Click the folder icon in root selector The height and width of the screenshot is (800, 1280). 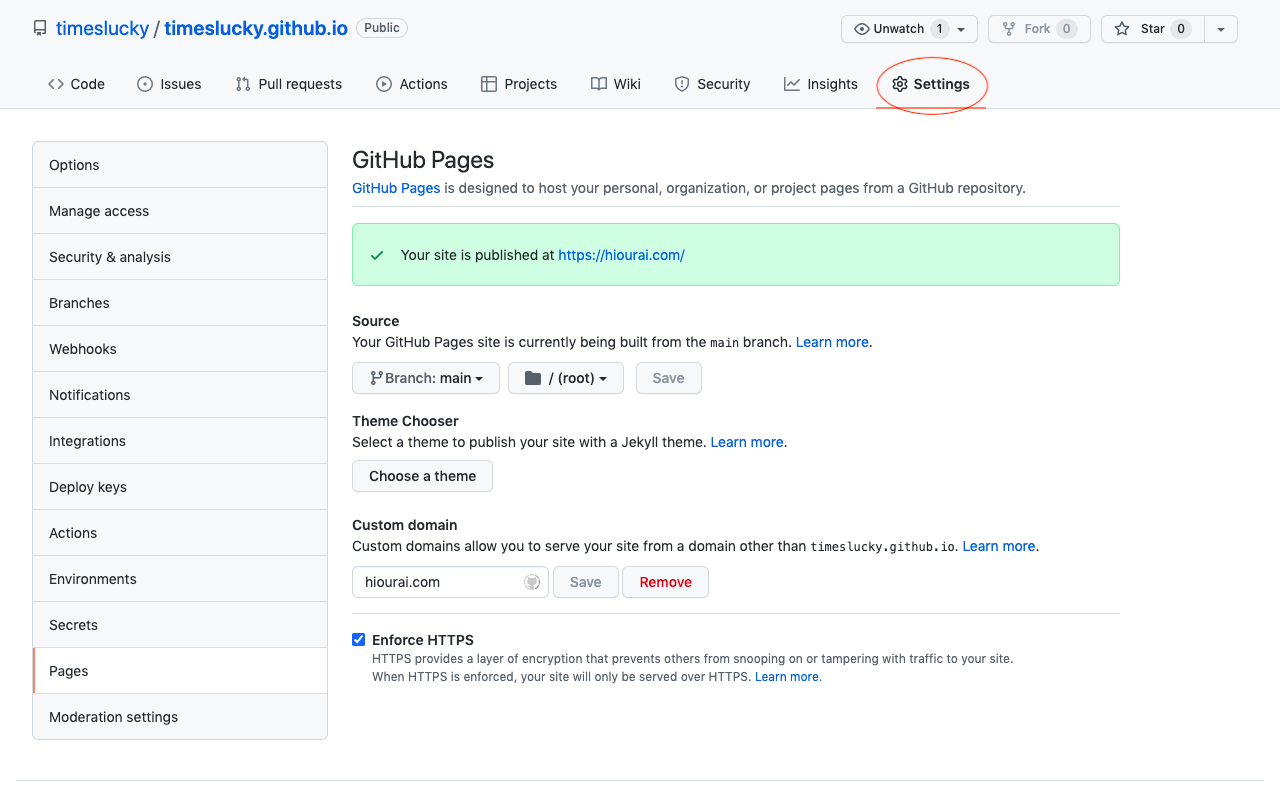click(x=533, y=378)
